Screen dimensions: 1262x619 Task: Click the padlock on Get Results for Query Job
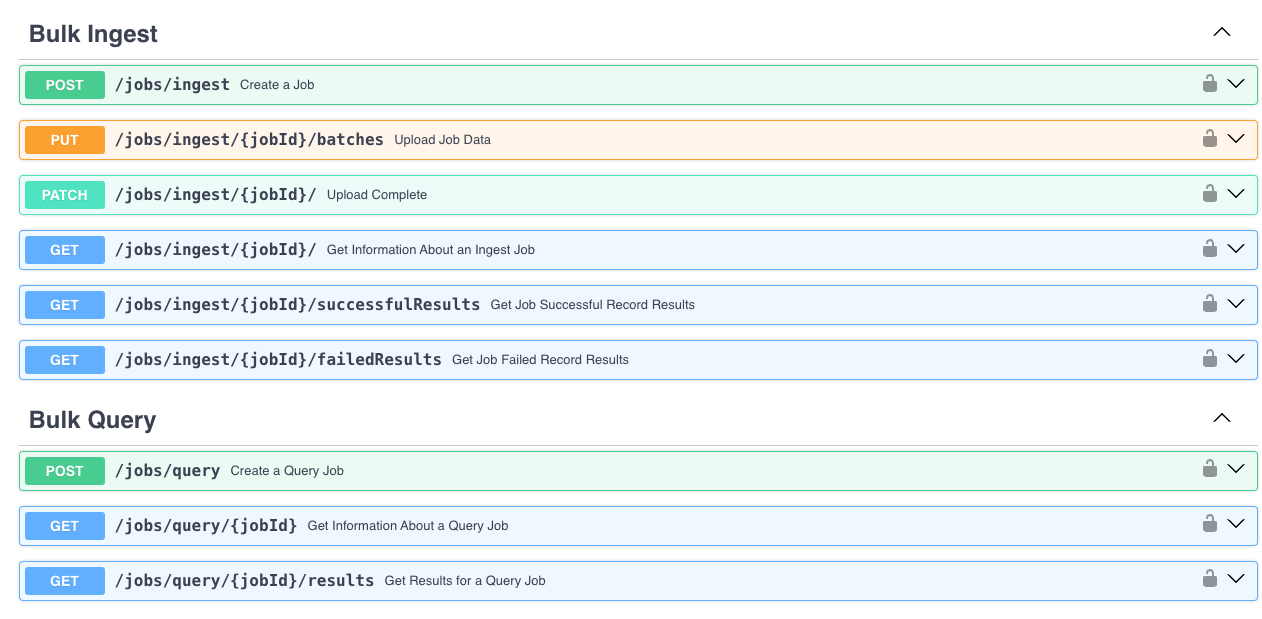(x=1210, y=580)
